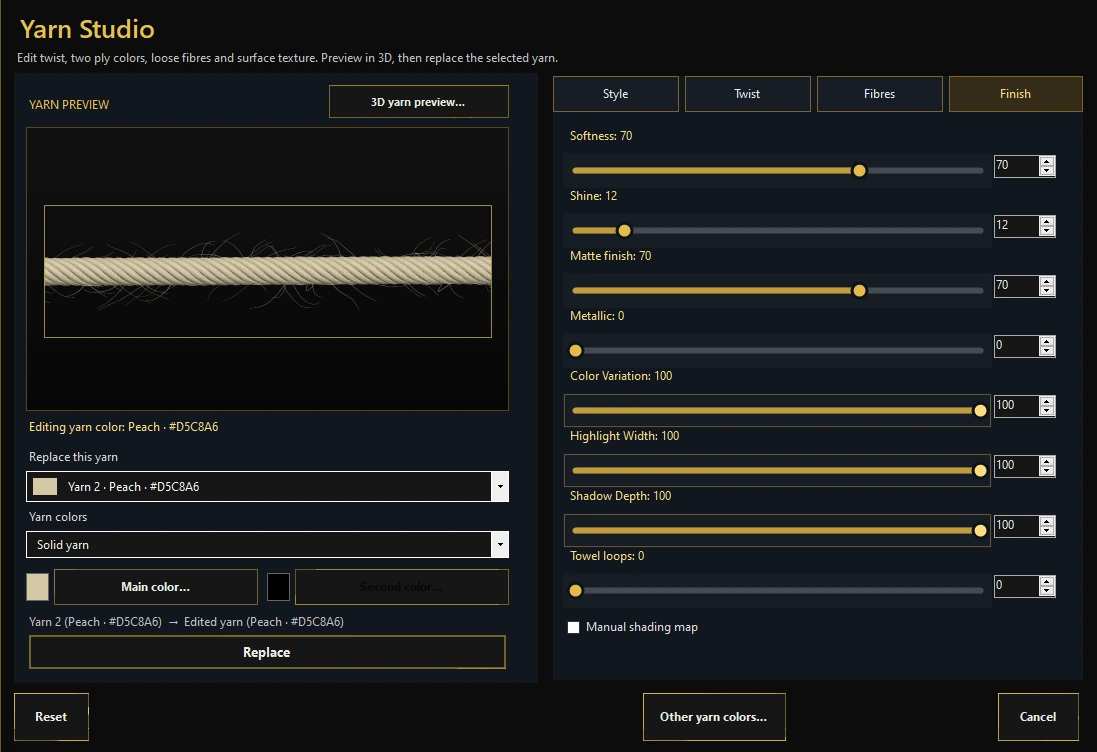Click the Shadow Depth value field

[1017, 526]
